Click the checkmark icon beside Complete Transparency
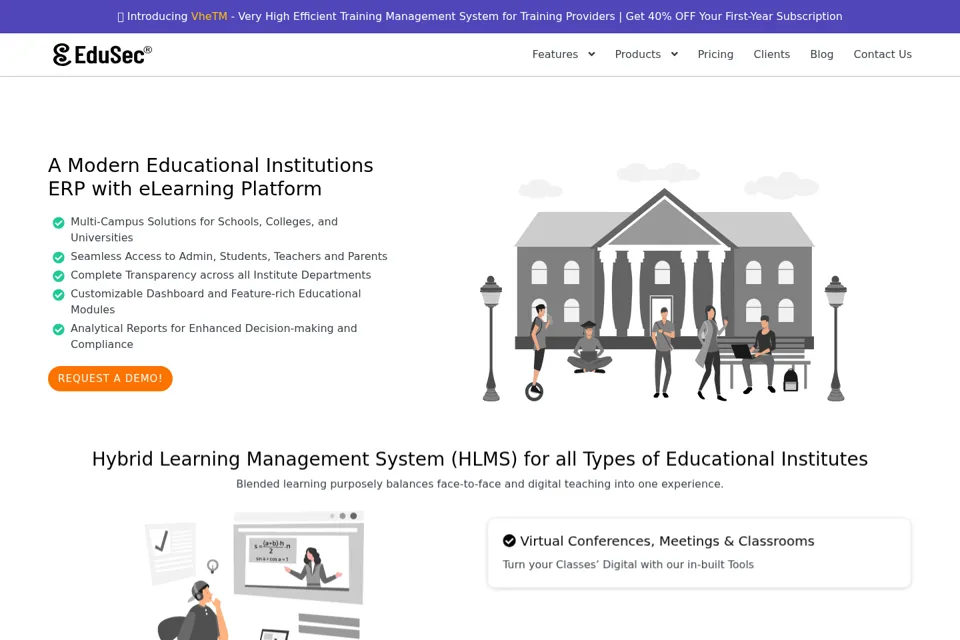 (59, 276)
